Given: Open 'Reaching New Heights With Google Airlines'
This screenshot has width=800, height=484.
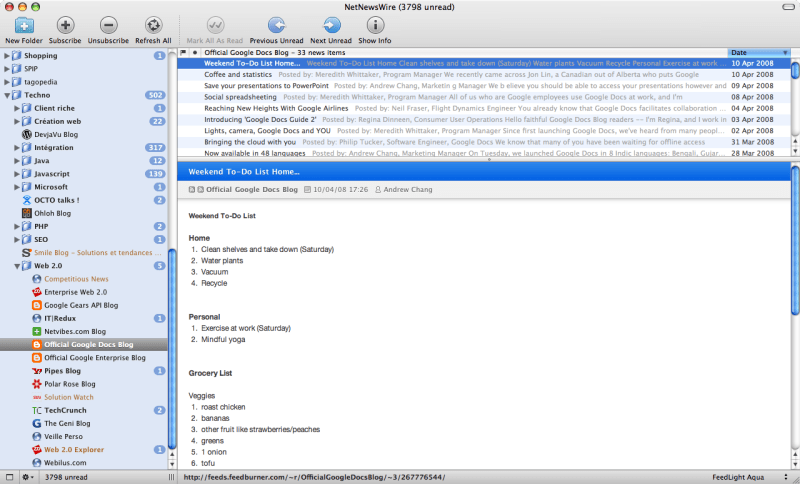Looking at the screenshot, I should click(484, 108).
